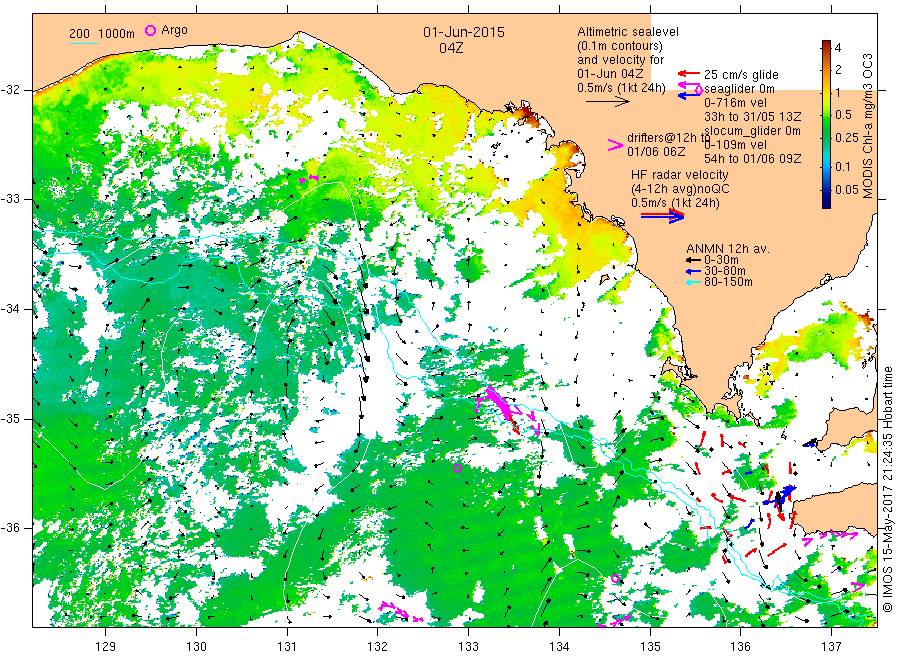The width and height of the screenshot is (900, 660).
Task: Click the cyan isobath line under '200 1000m'
Action: pyautogui.click(x=83, y=43)
